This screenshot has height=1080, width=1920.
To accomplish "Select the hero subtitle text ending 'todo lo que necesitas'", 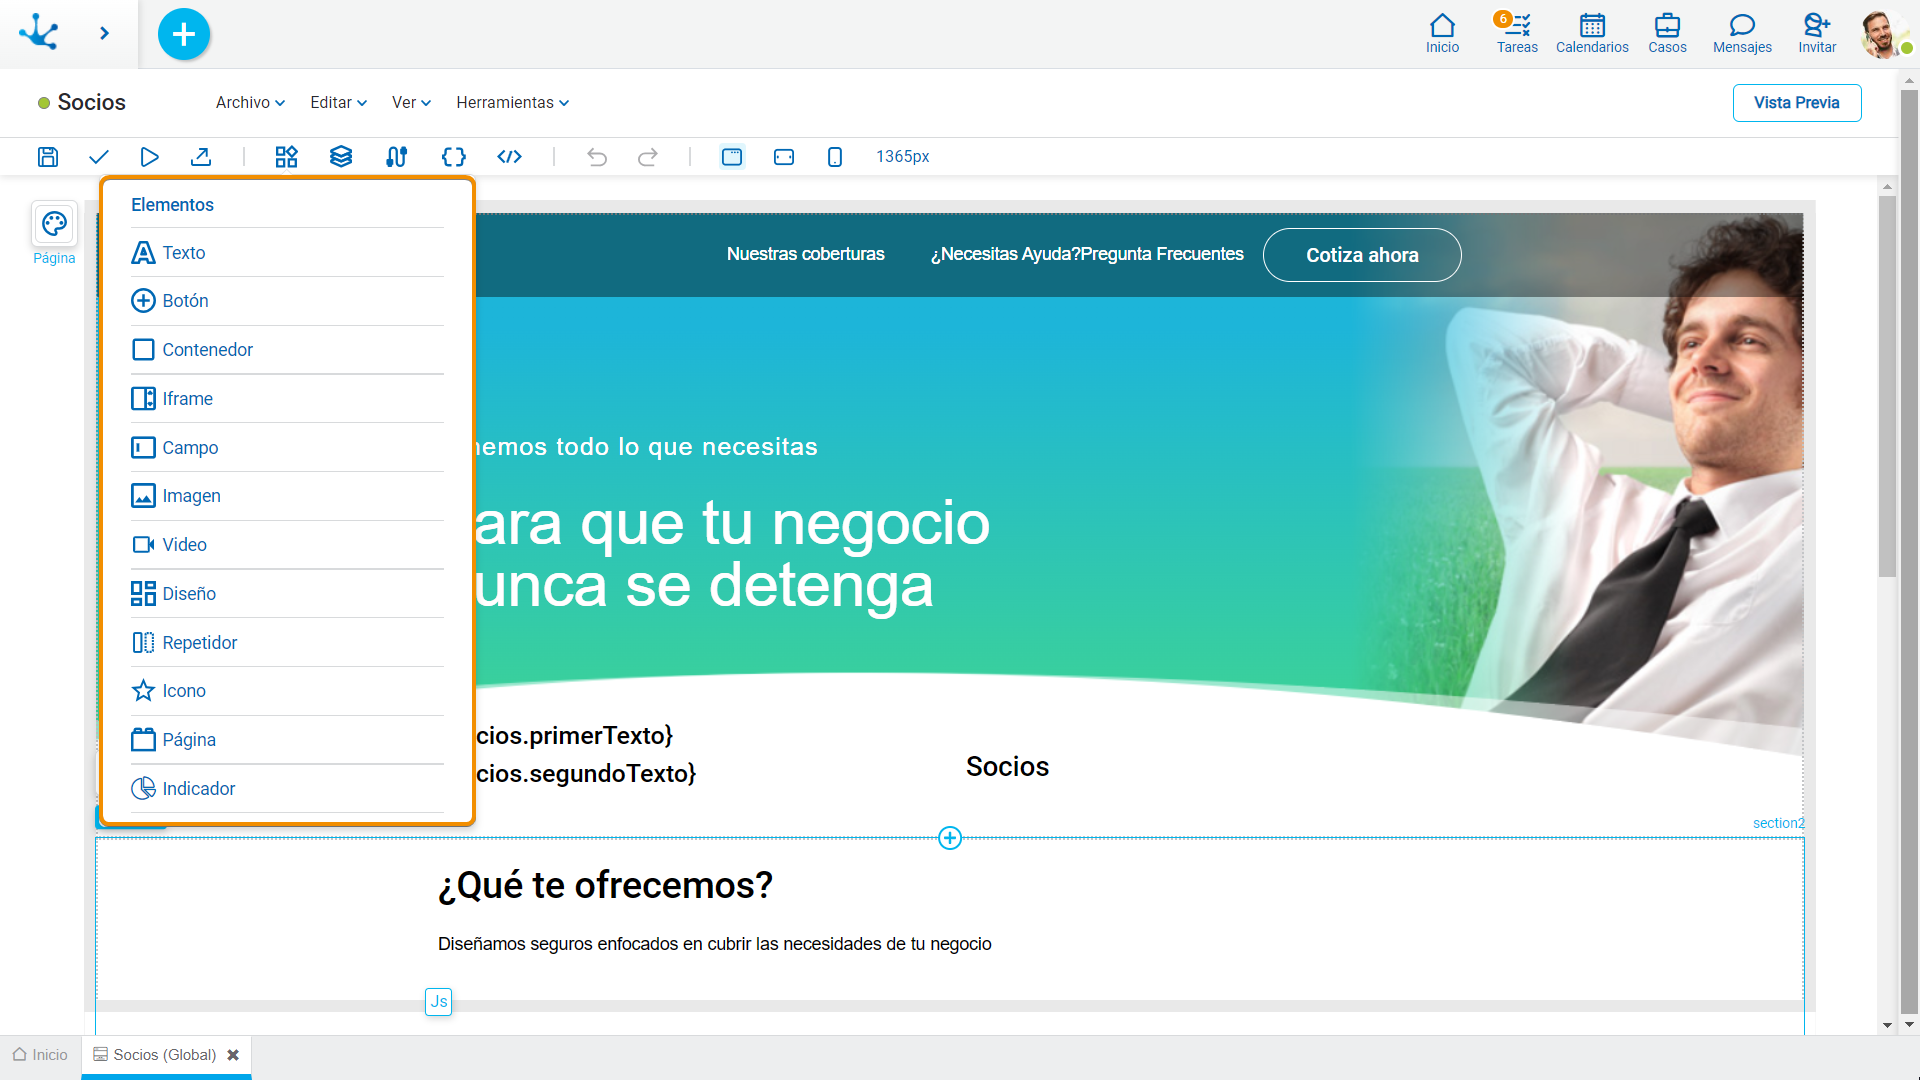I will (646, 447).
